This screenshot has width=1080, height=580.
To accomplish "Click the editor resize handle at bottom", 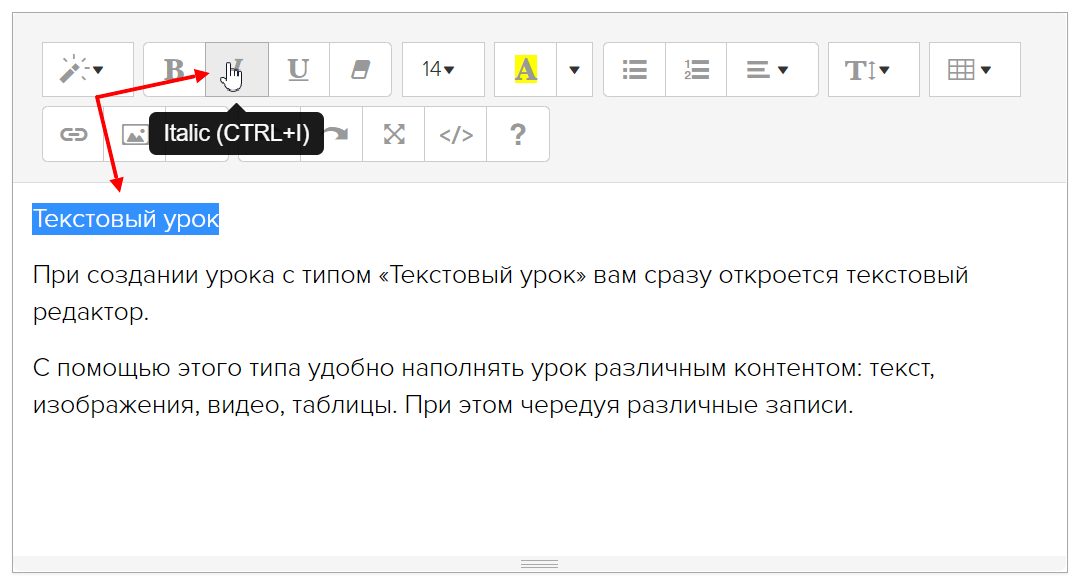I will pos(540,565).
